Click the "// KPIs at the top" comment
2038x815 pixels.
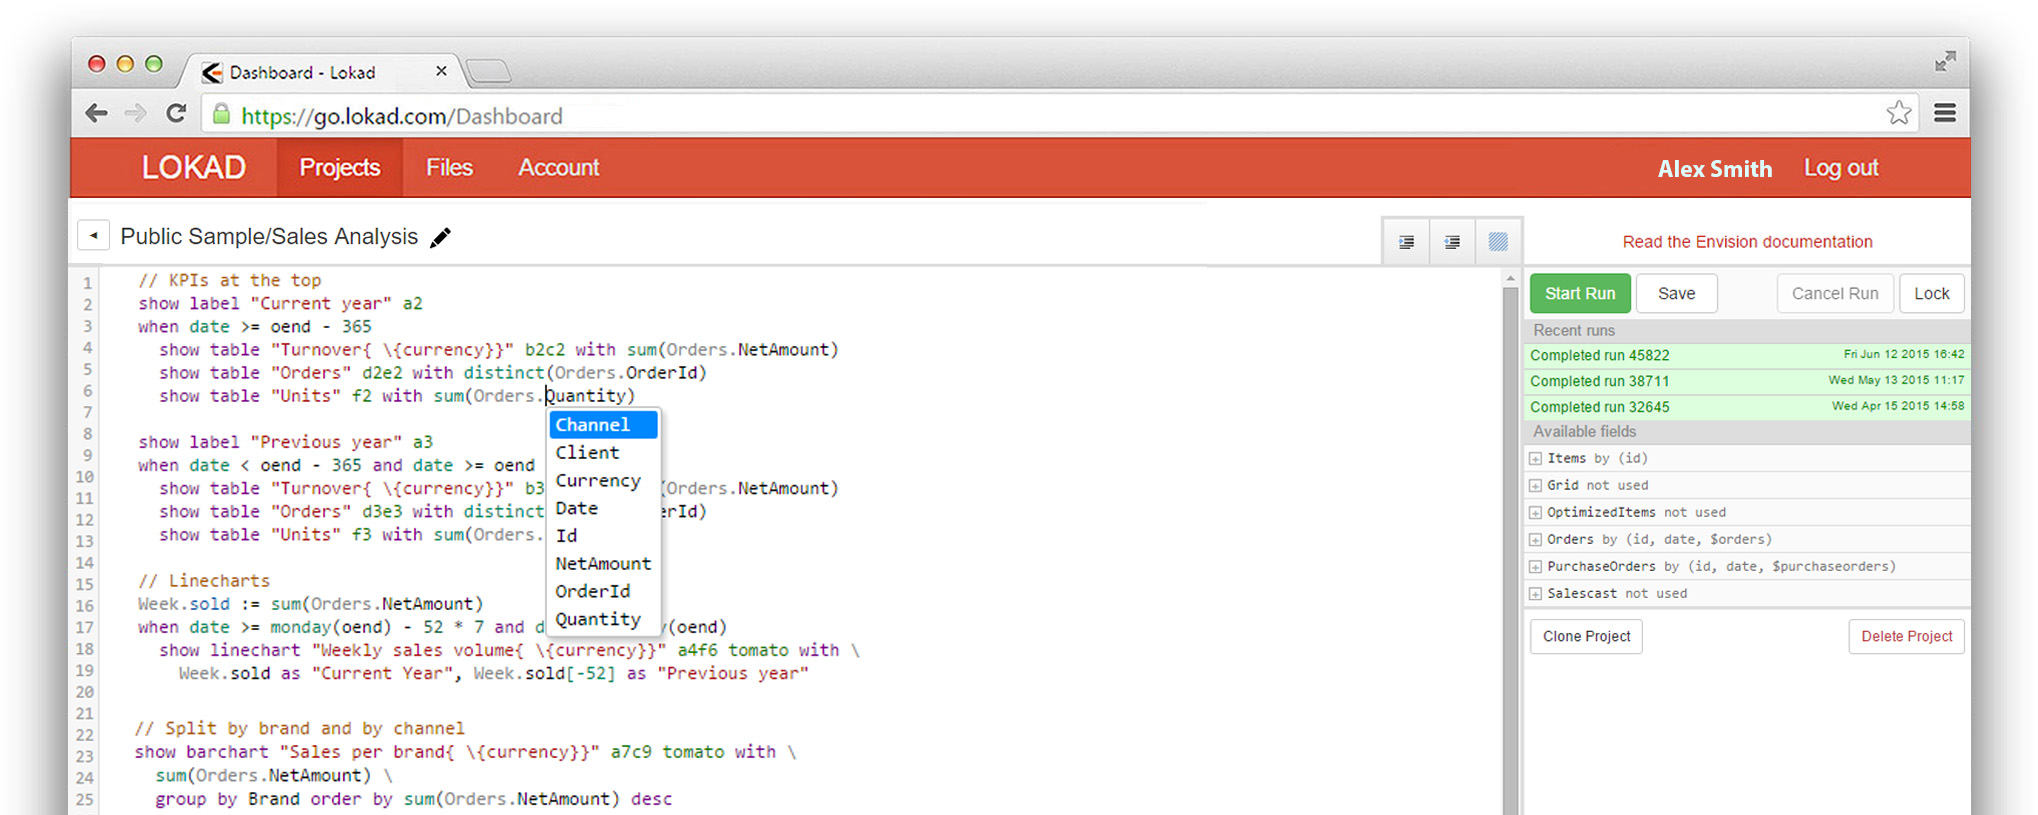tap(230, 281)
